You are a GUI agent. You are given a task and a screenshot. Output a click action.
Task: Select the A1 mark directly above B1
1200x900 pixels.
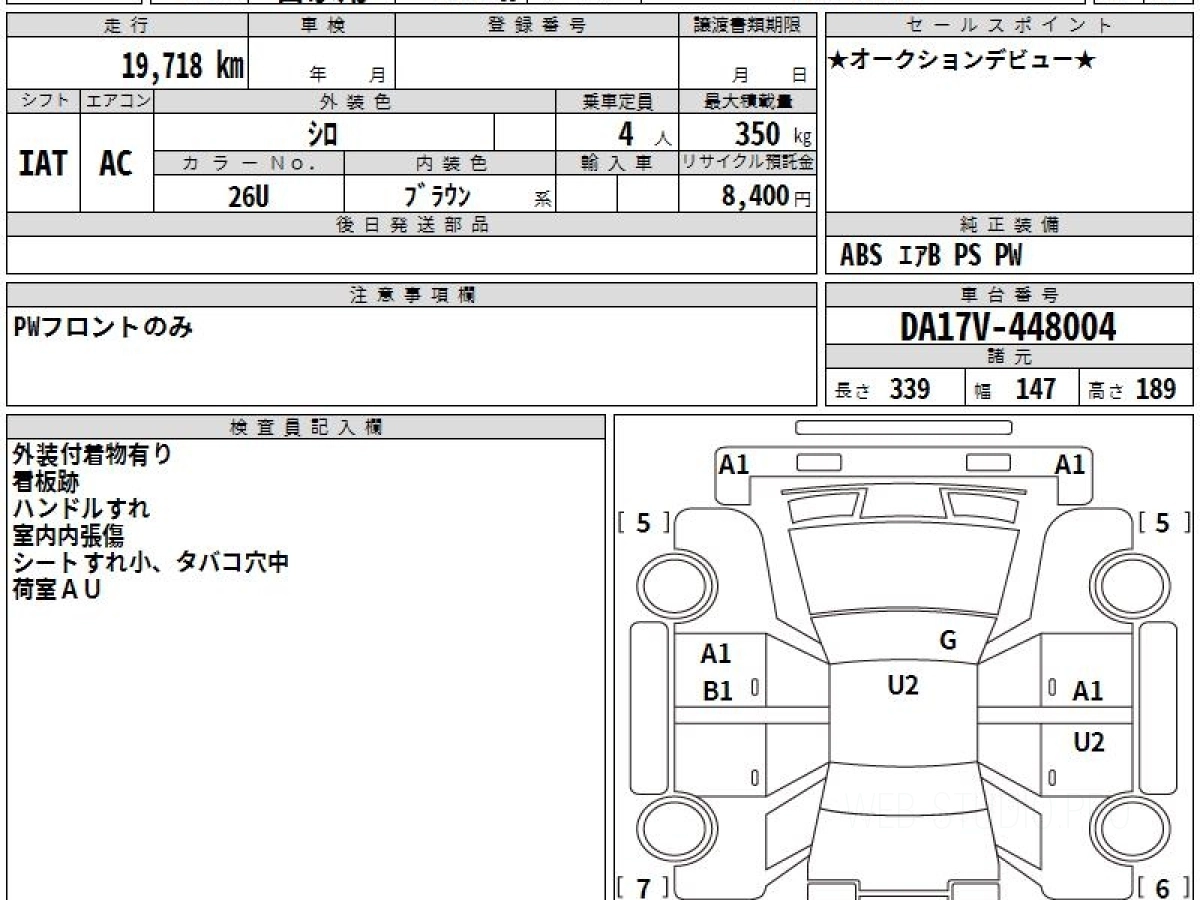(716, 654)
